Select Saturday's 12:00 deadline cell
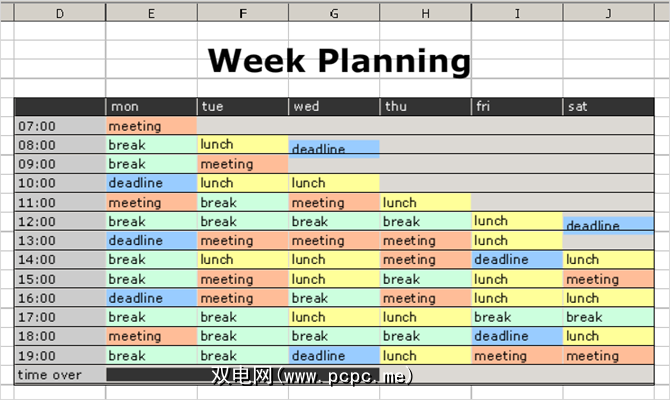This screenshot has width=670, height=400. 609,226
